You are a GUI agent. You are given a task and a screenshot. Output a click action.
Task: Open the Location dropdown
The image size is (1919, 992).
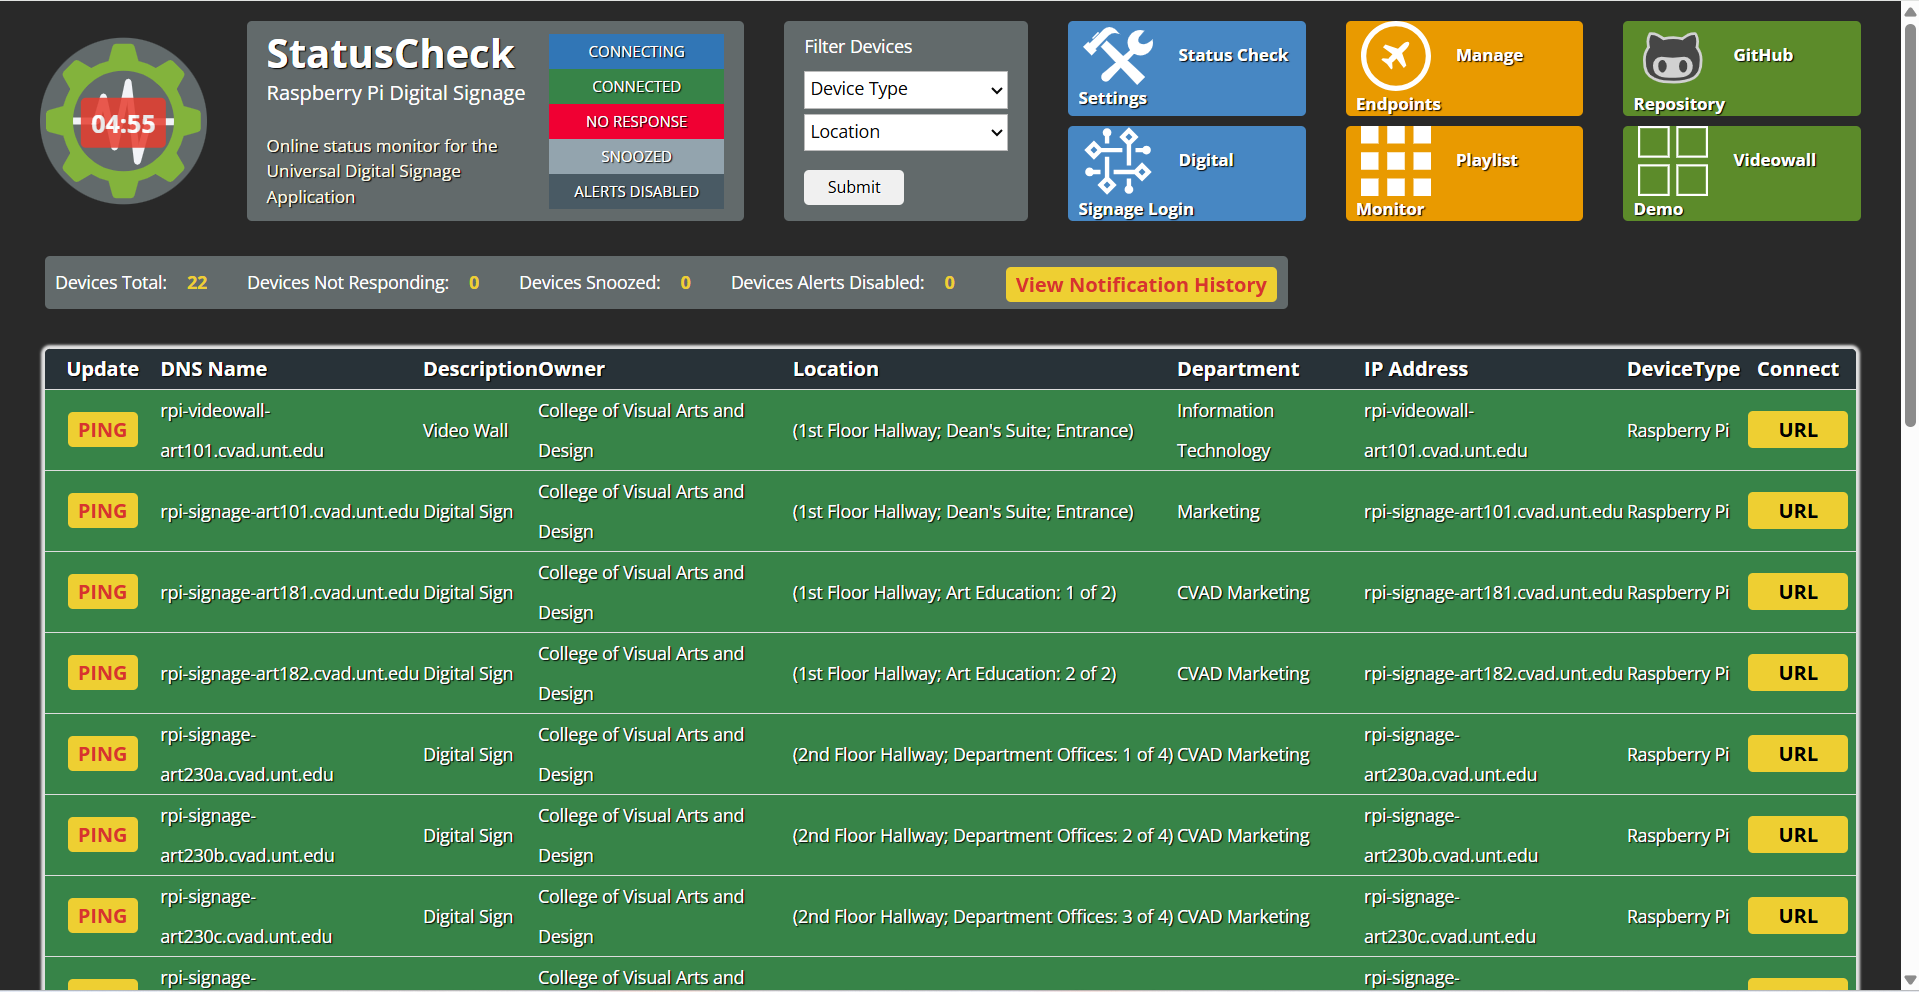click(x=904, y=132)
